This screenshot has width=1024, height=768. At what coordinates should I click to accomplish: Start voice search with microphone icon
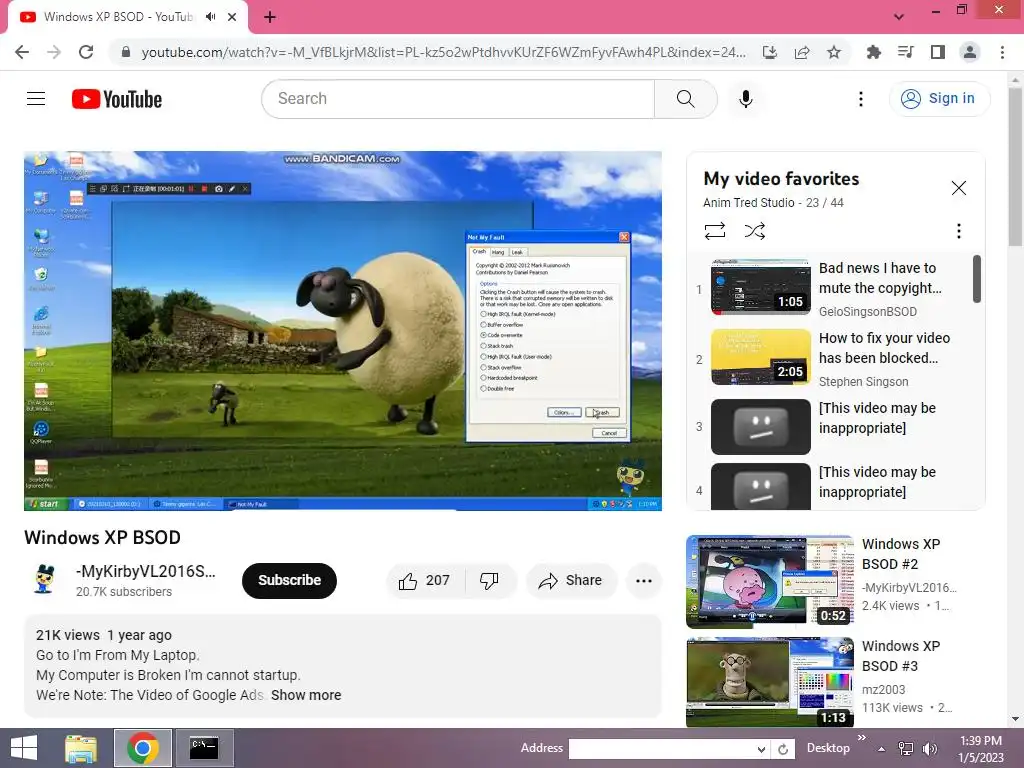click(746, 99)
